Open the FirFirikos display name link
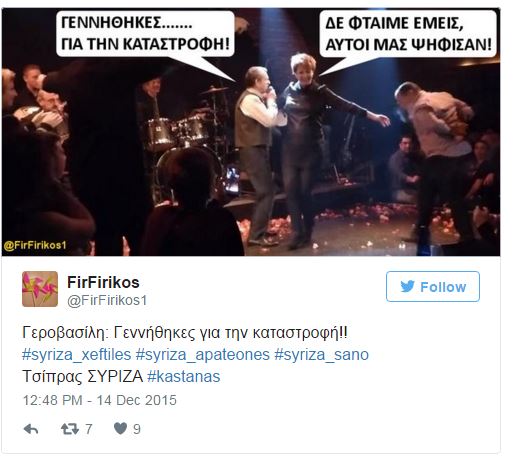Image resolution: width=521 pixels, height=465 pixels. (103, 282)
